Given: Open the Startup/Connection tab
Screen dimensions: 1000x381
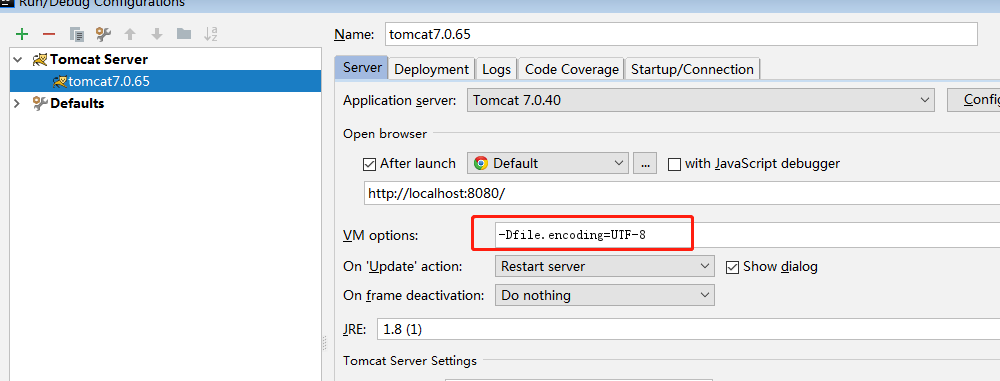Looking at the screenshot, I should [x=692, y=69].
